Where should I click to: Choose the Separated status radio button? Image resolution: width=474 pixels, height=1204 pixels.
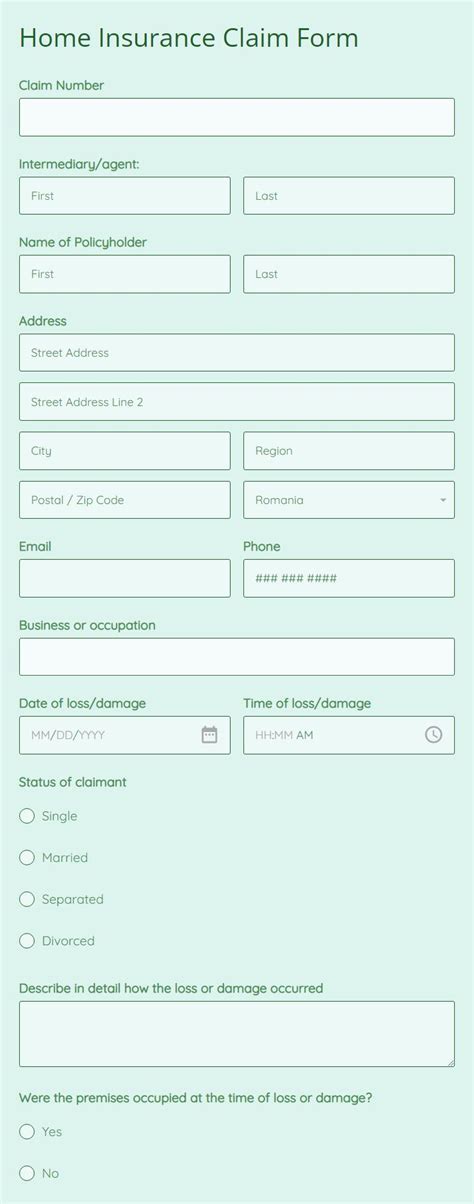tap(27, 899)
